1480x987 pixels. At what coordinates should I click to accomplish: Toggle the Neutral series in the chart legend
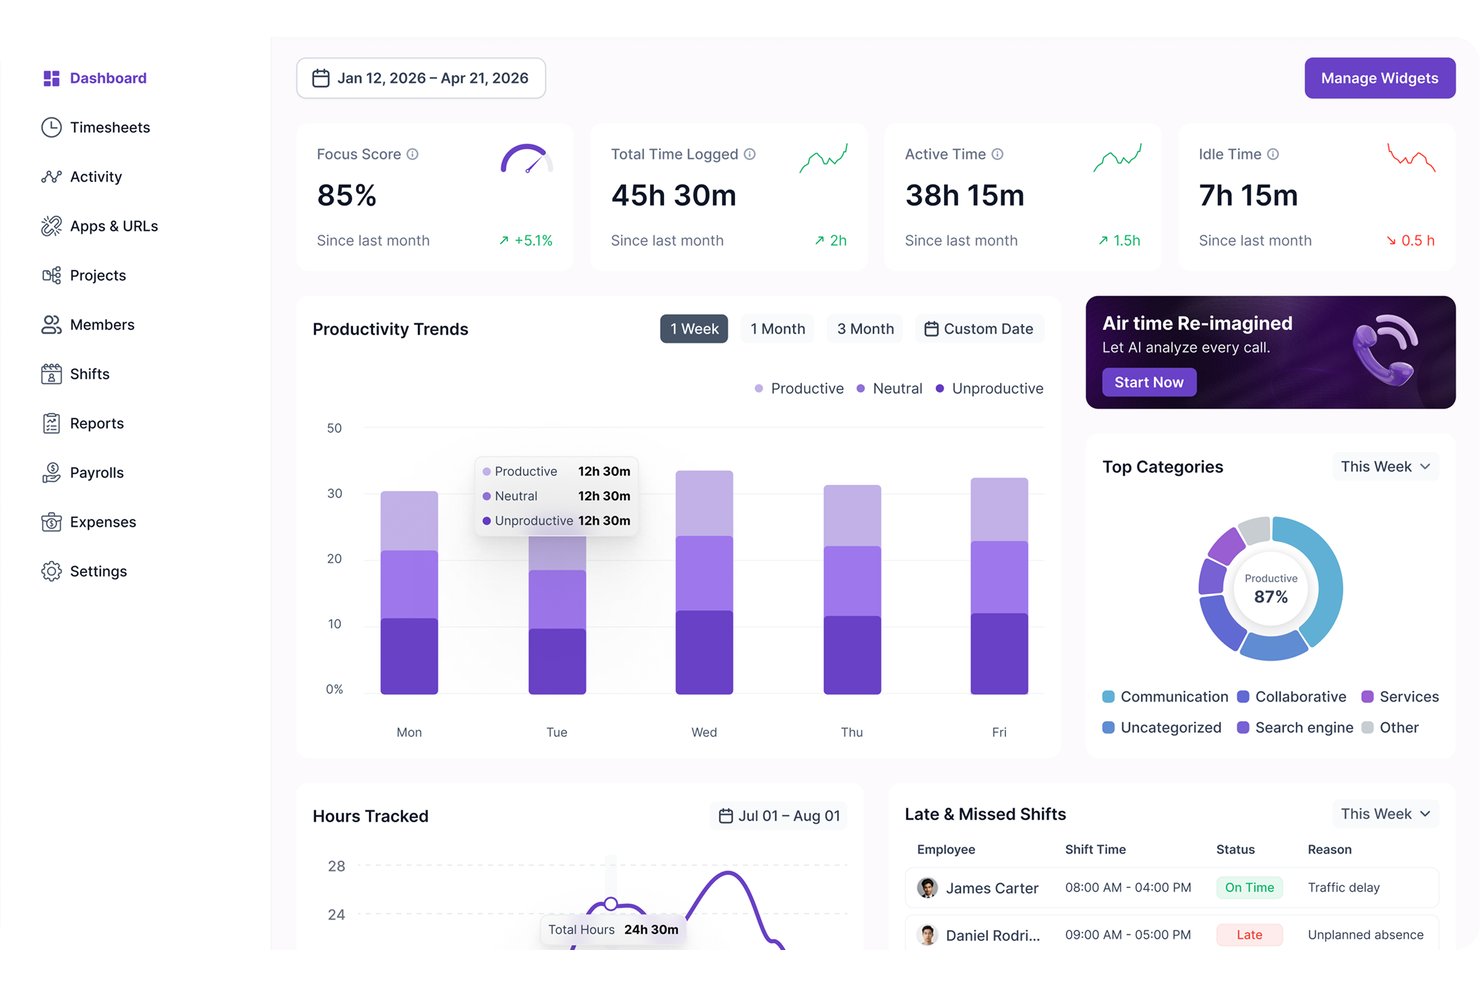889,388
